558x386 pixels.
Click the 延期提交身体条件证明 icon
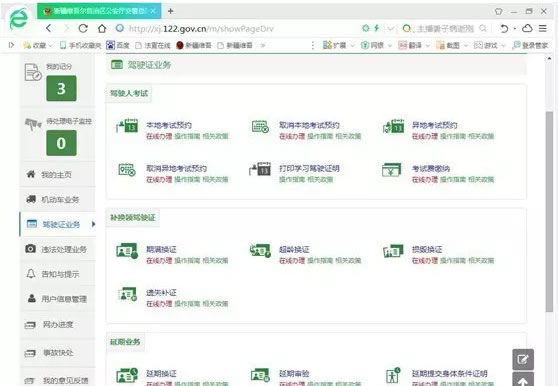click(x=393, y=375)
